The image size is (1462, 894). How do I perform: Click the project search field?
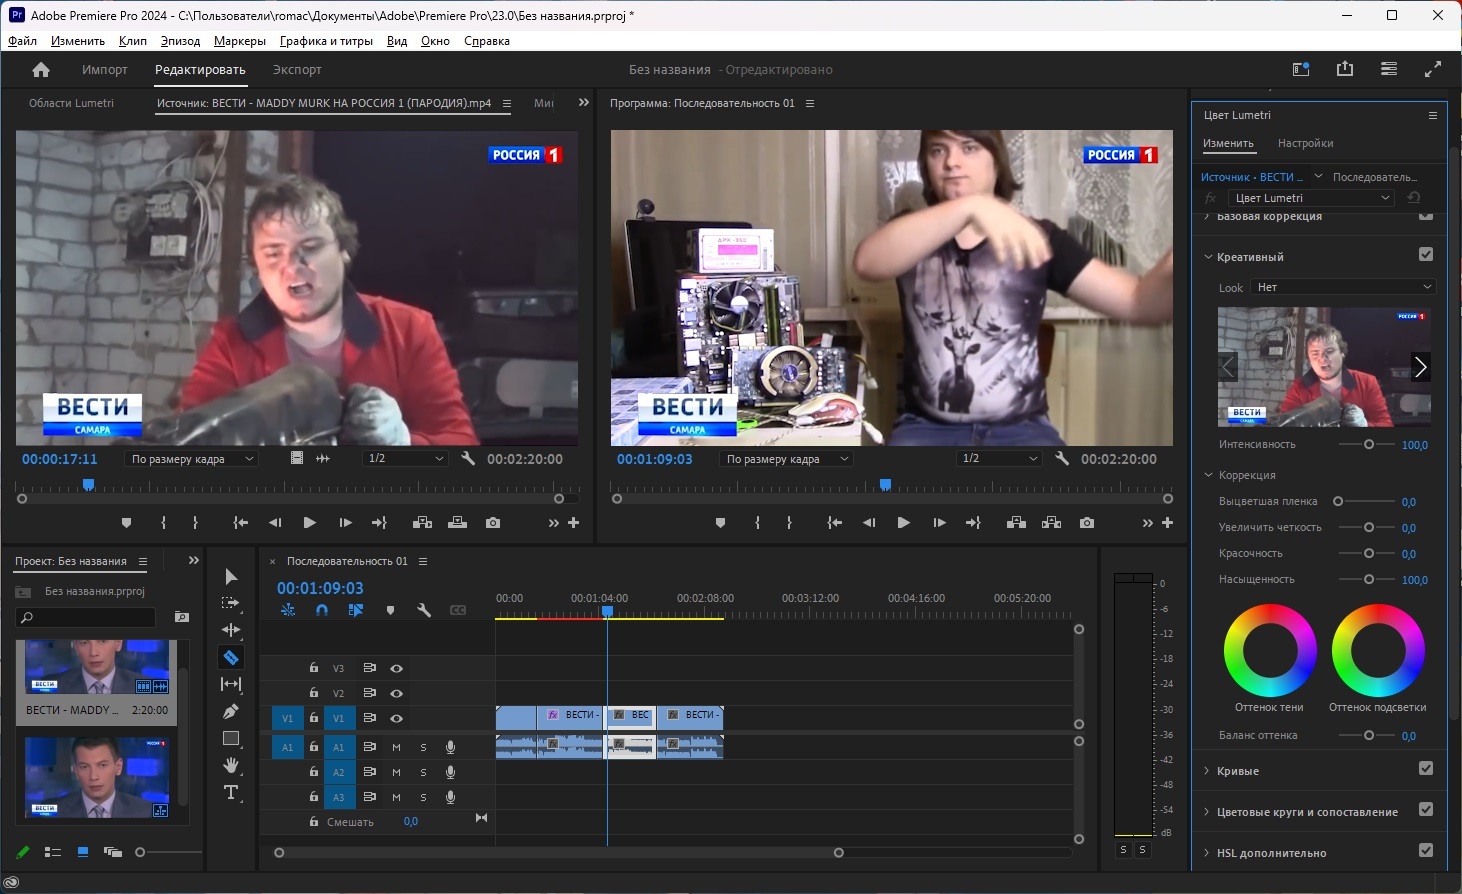coord(90,617)
